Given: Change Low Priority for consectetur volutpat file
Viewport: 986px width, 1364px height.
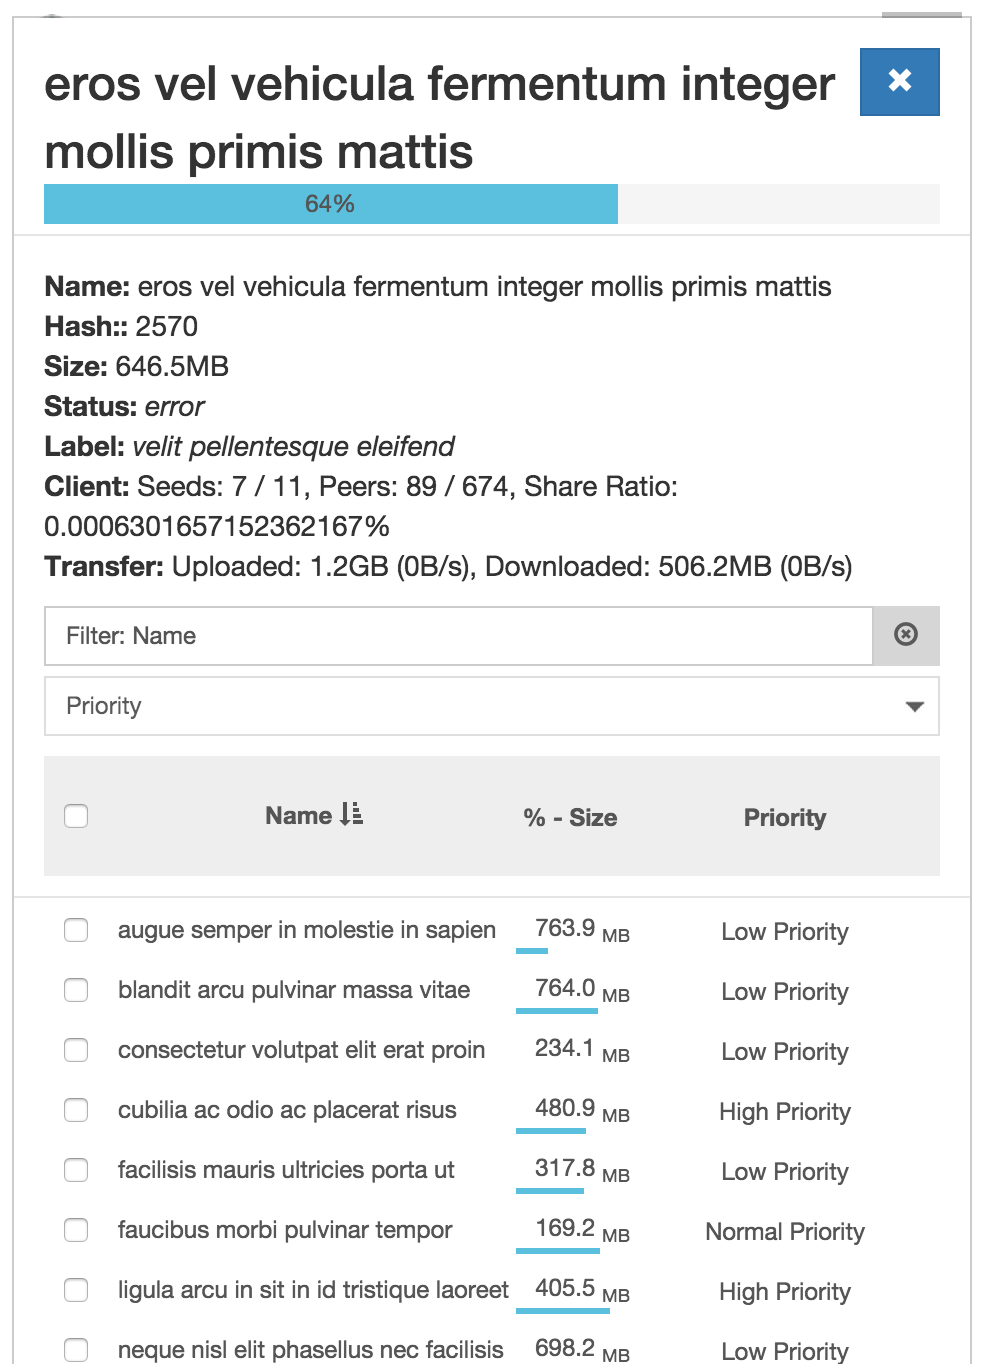Looking at the screenshot, I should click(x=785, y=1051).
